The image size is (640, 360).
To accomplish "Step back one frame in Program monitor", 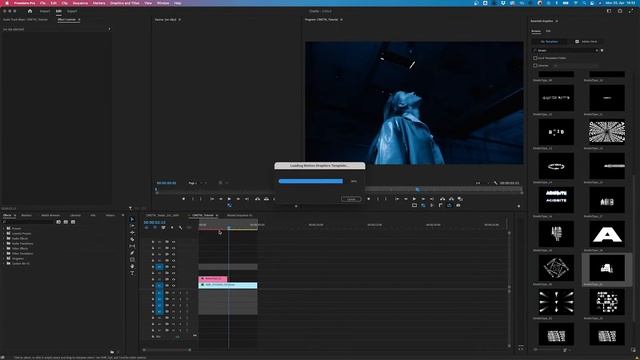I will click(406, 199).
